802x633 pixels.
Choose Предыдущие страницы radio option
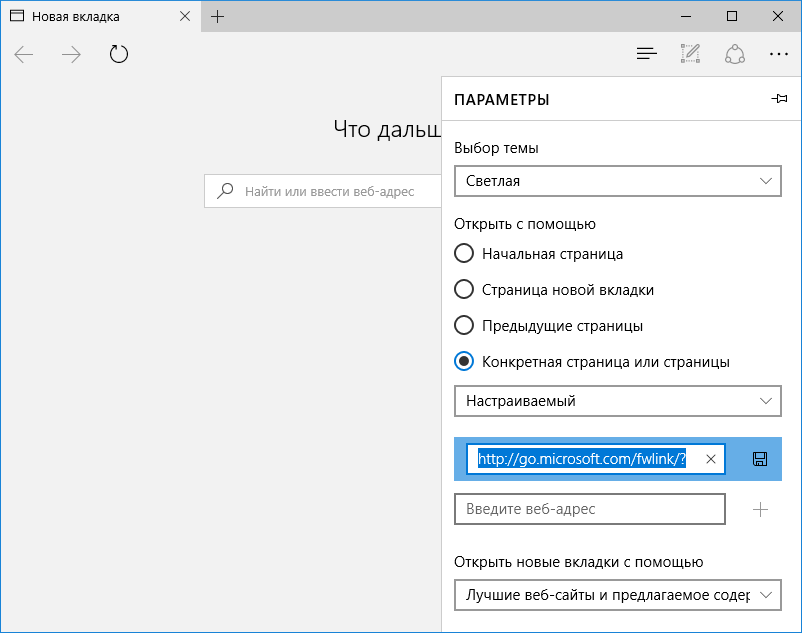(548, 326)
